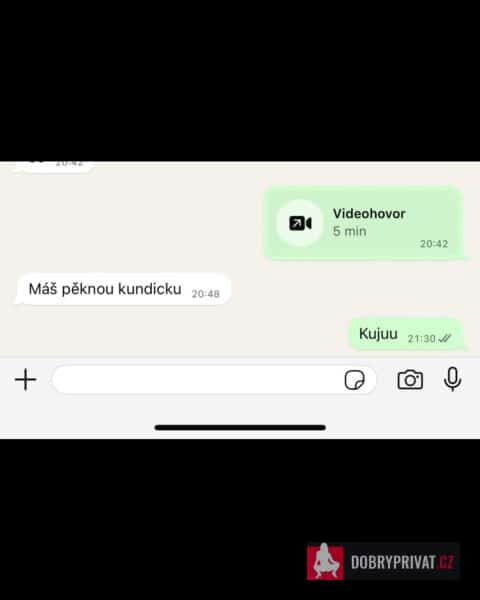Select the incoming message sent at 20:48
Screen dimensions: 480x600
(123, 289)
